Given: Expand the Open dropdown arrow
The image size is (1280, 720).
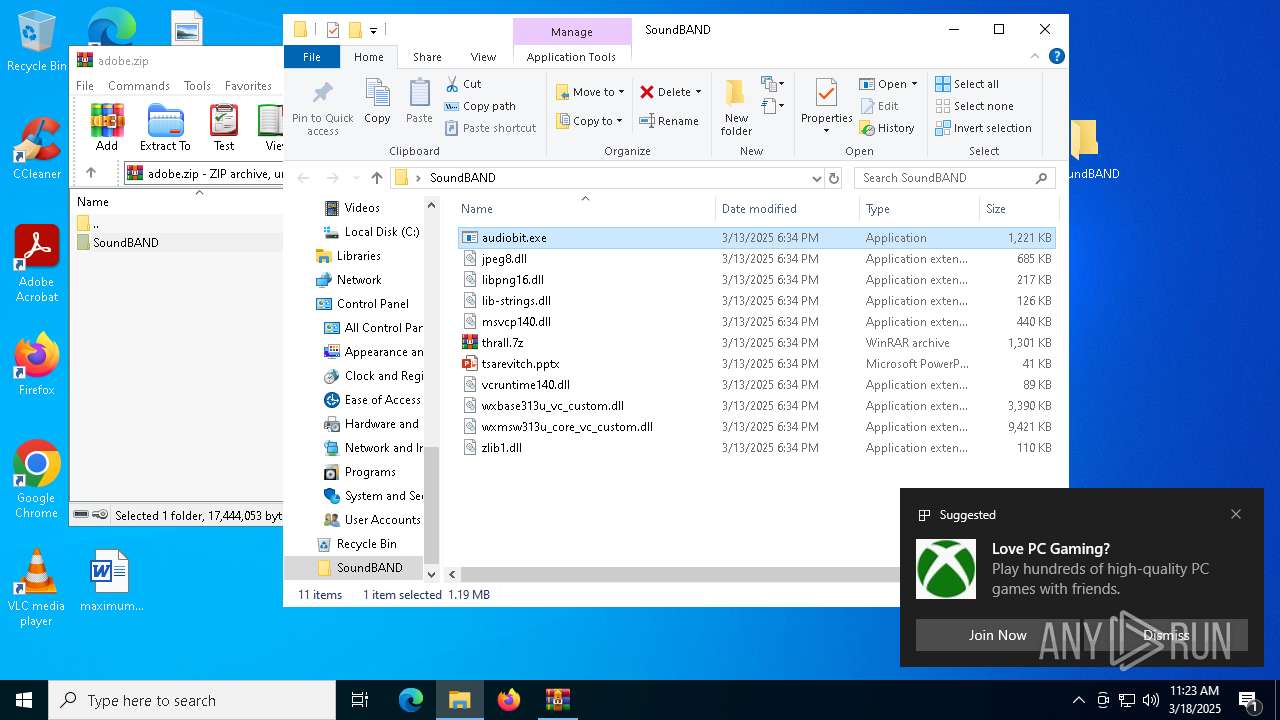Looking at the screenshot, I should click(914, 84).
